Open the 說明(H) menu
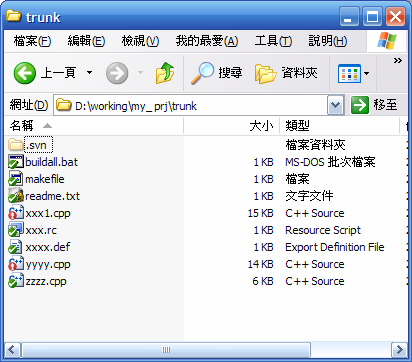 (x=327, y=41)
